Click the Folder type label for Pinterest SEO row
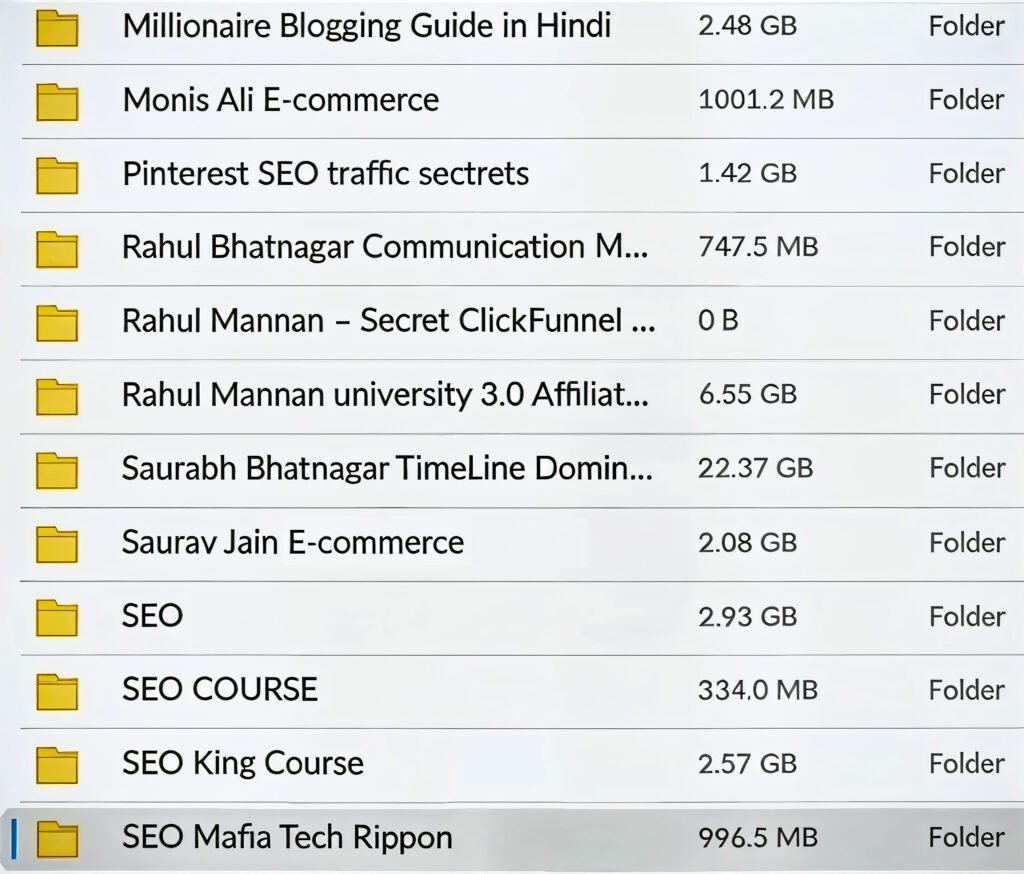The image size is (1024, 874). (x=966, y=174)
